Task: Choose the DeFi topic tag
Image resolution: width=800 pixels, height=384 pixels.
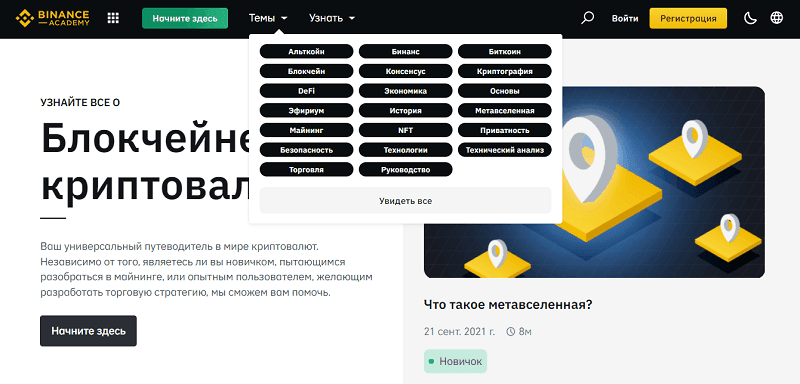Action: [306, 91]
